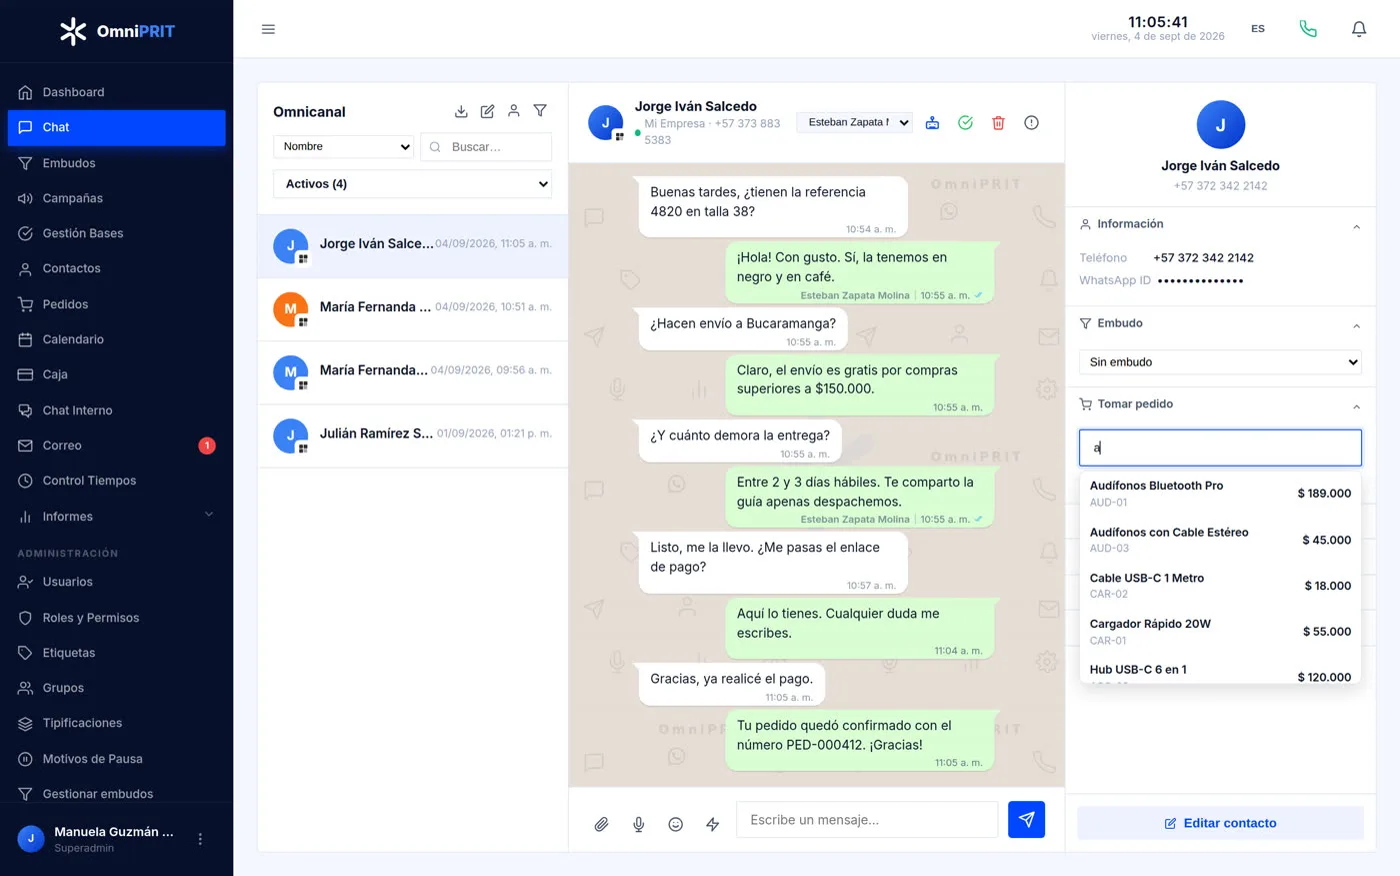The image size is (1400, 876).
Task: Click the paperclip attachment icon
Action: (601, 824)
